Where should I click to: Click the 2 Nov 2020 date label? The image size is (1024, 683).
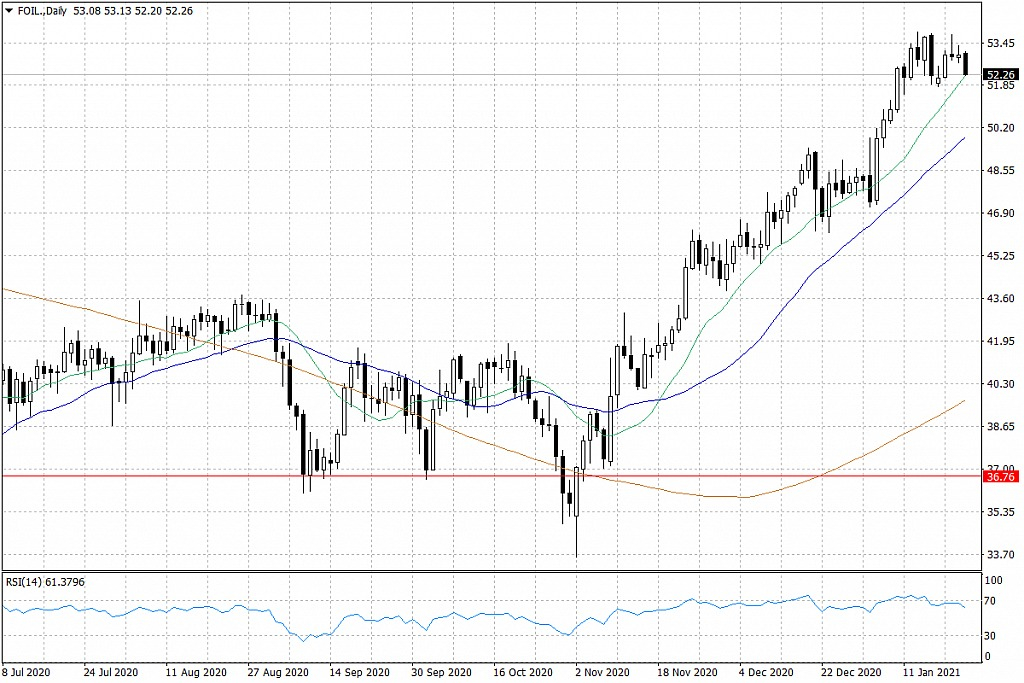click(602, 672)
